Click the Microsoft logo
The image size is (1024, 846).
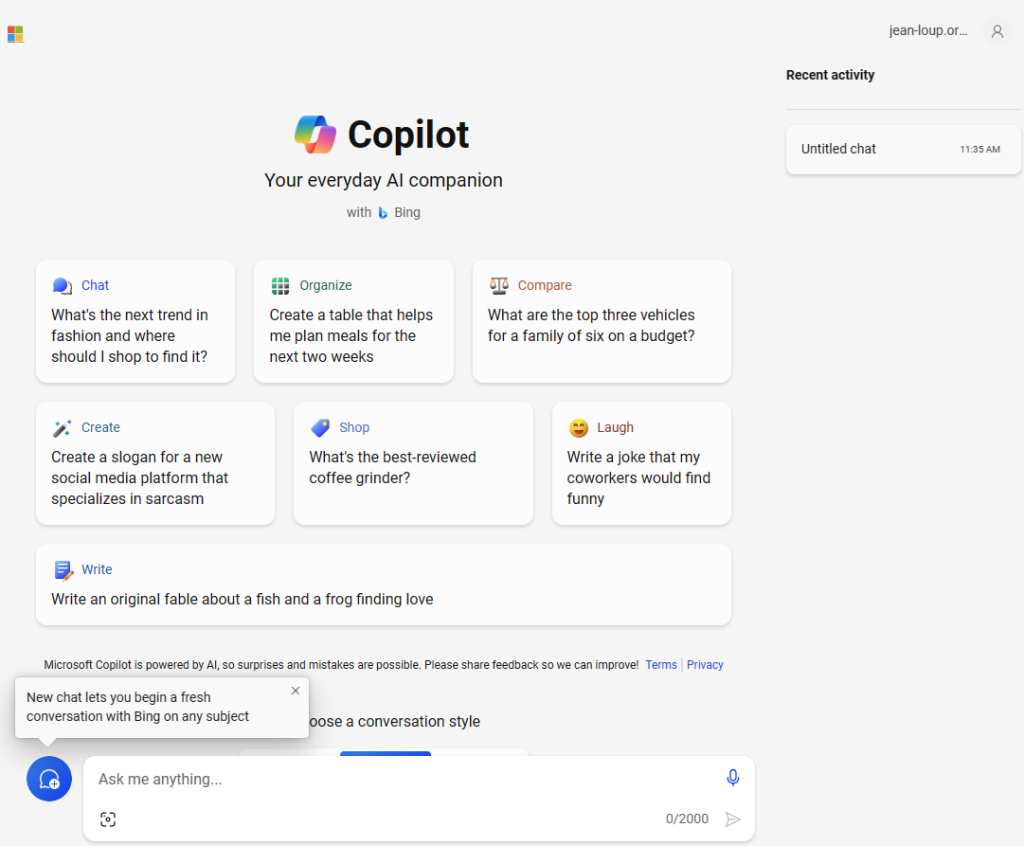(15, 34)
